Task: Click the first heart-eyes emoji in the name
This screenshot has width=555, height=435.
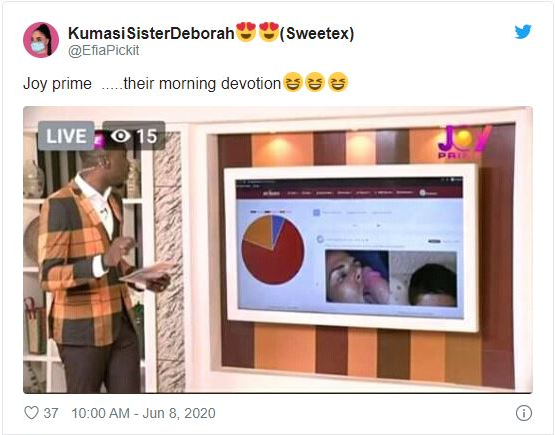Action: click(246, 32)
